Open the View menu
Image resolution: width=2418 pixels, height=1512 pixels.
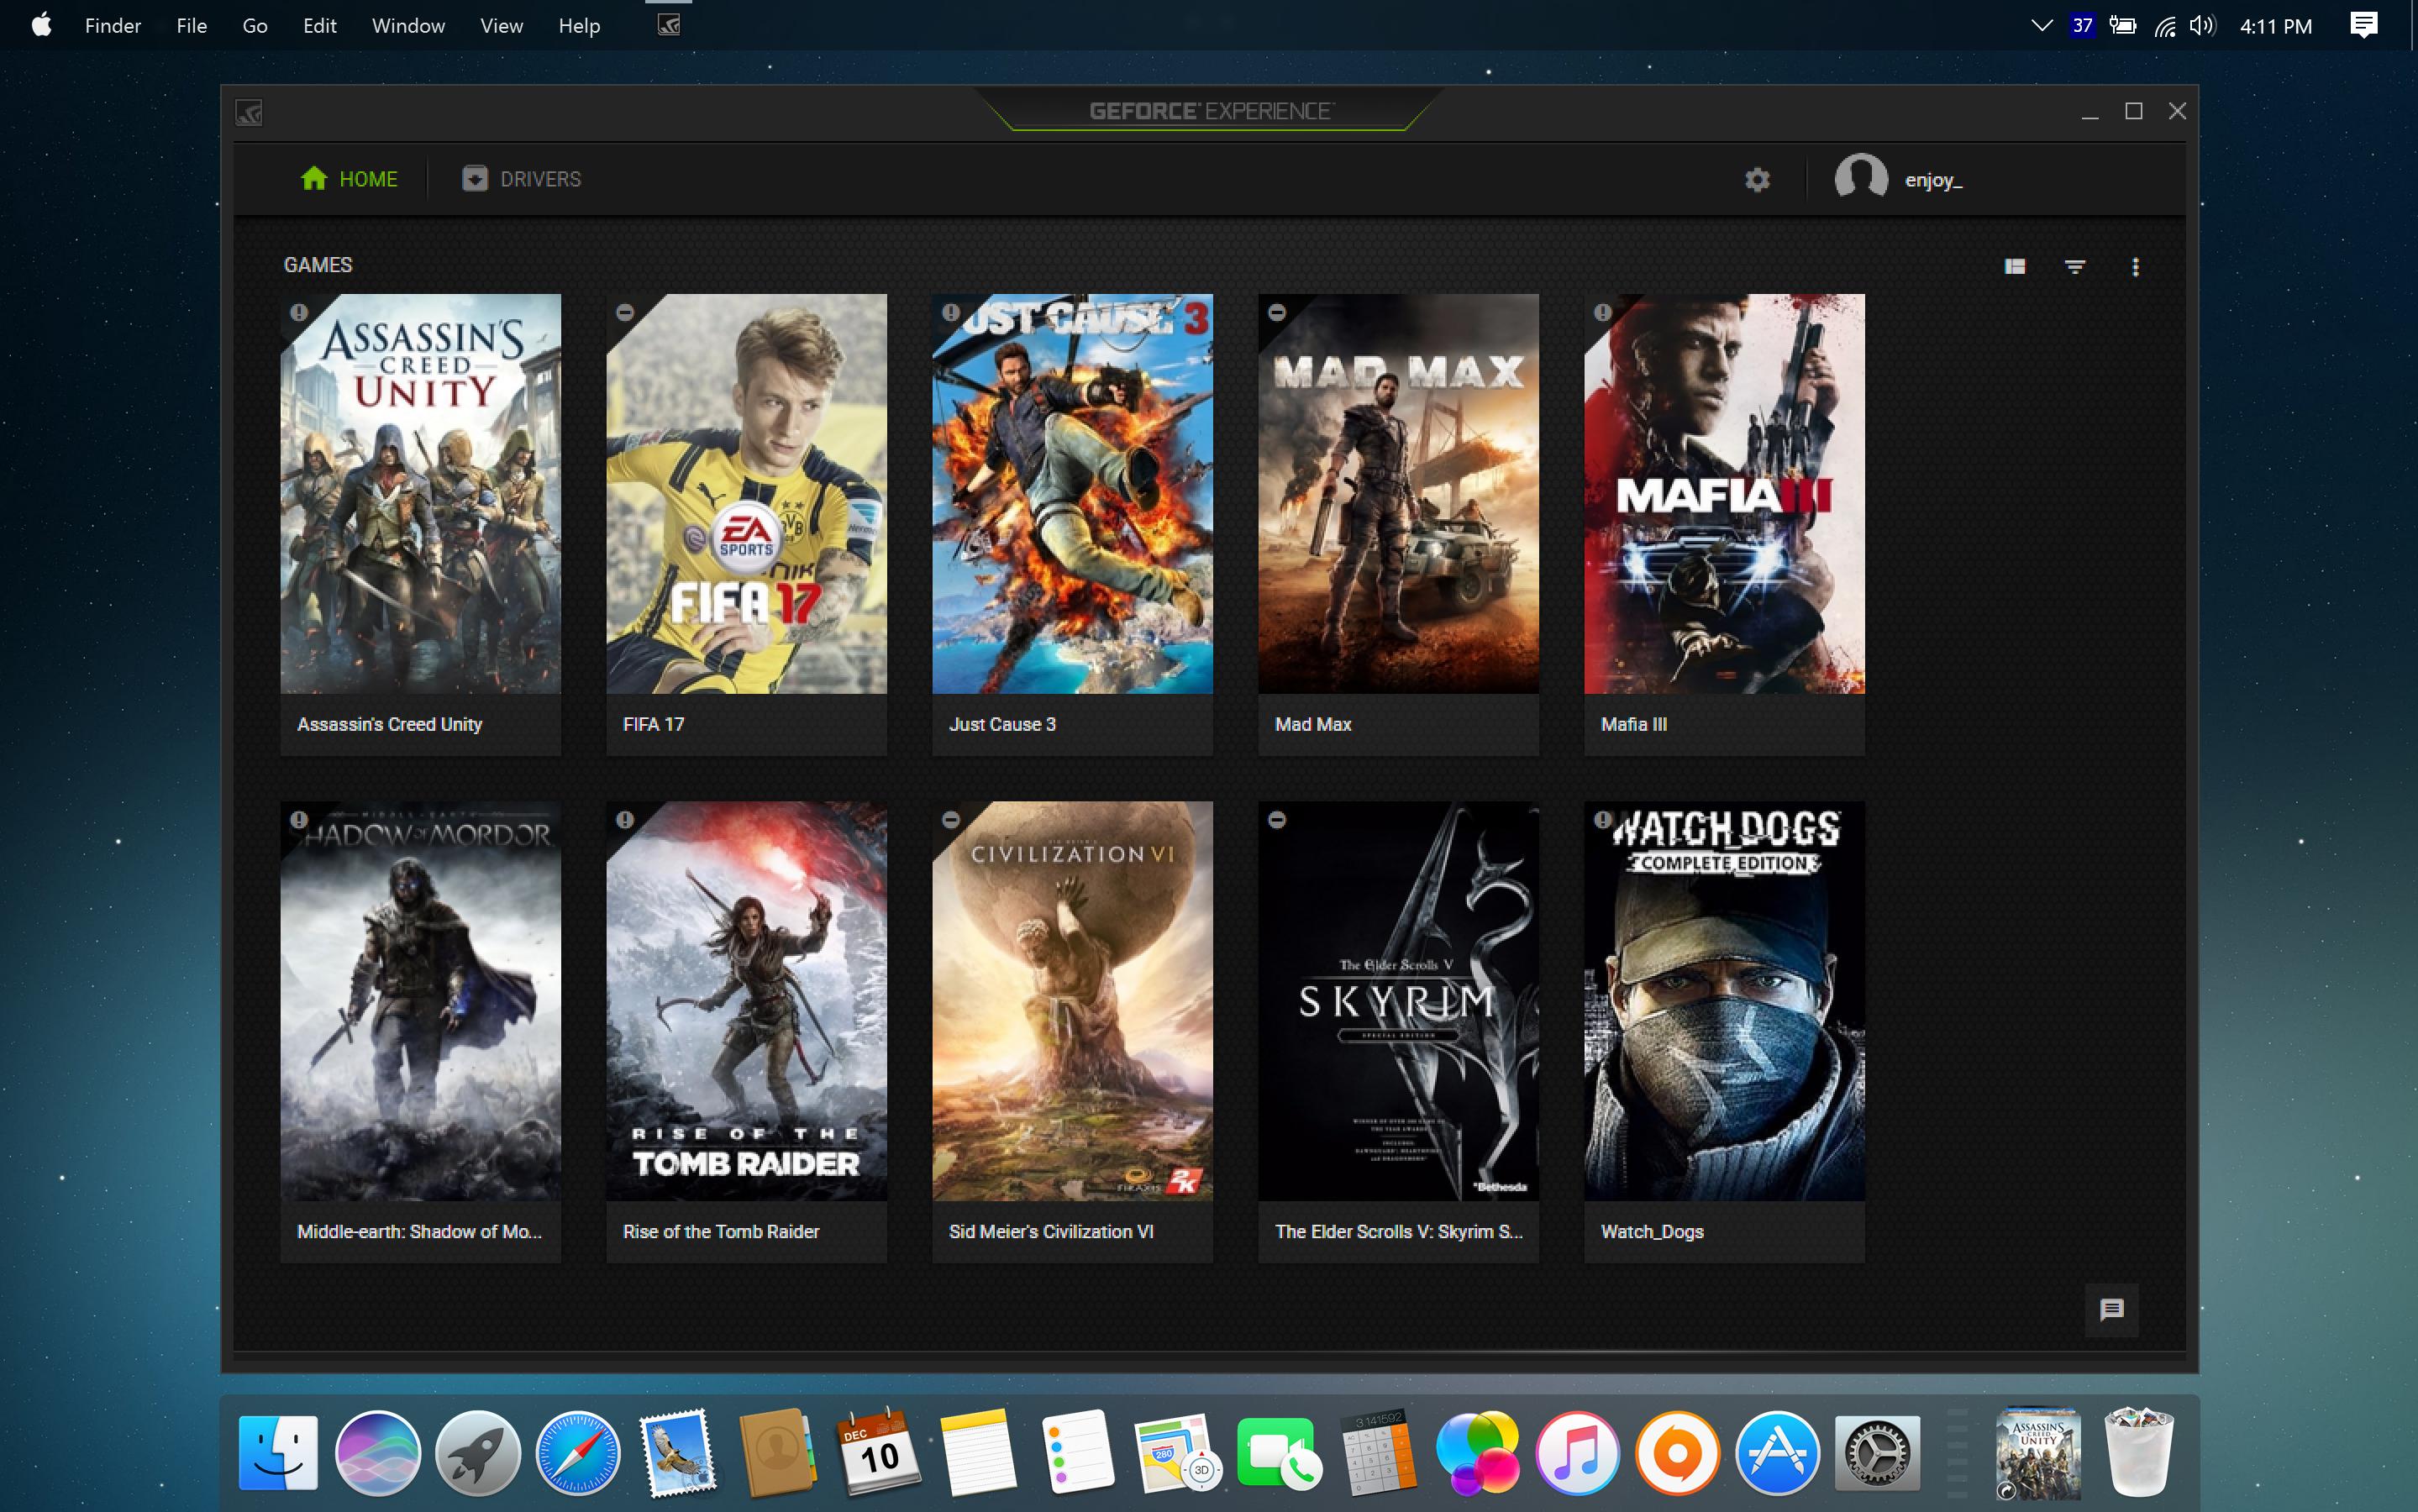point(501,26)
